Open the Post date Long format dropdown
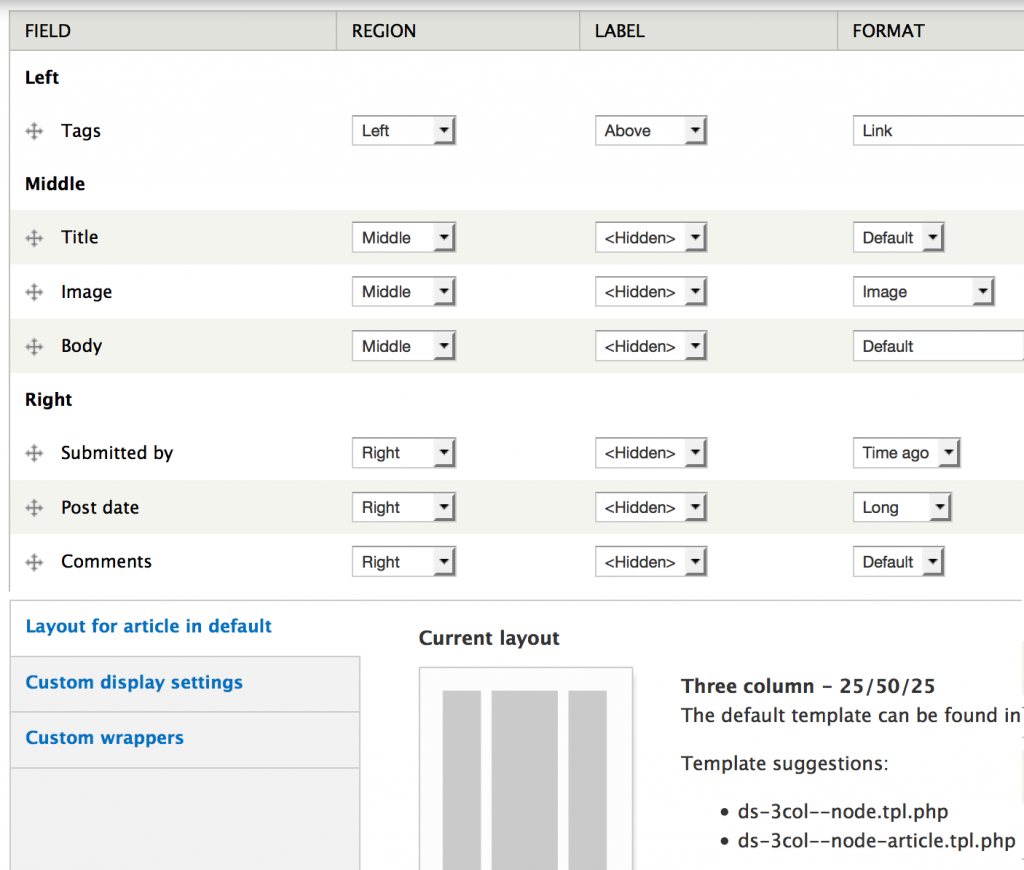The width and height of the screenshot is (1024, 870). [900, 508]
